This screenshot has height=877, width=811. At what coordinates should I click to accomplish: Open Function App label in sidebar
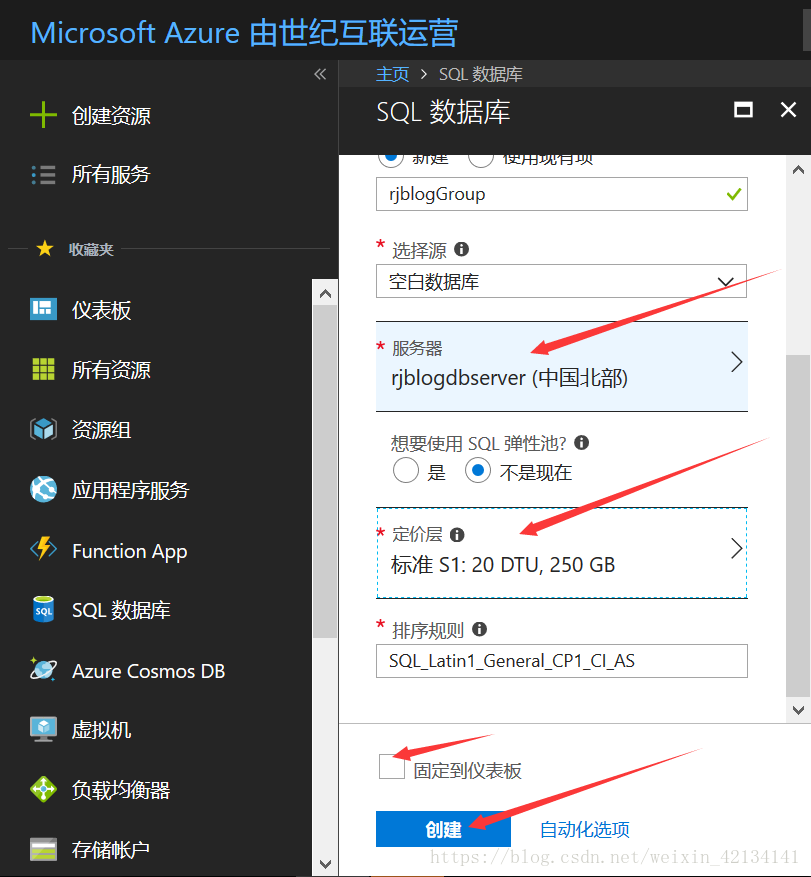(129, 551)
